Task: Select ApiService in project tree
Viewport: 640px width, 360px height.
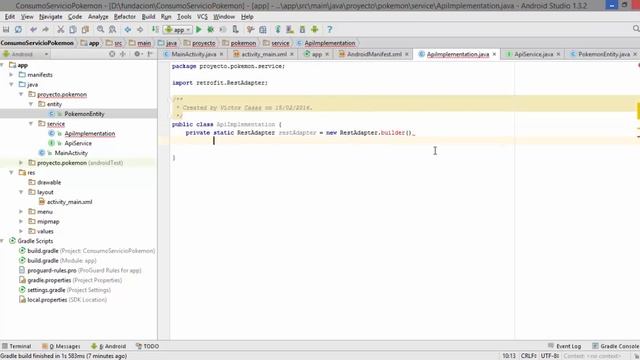Action: pyautogui.click(x=78, y=143)
